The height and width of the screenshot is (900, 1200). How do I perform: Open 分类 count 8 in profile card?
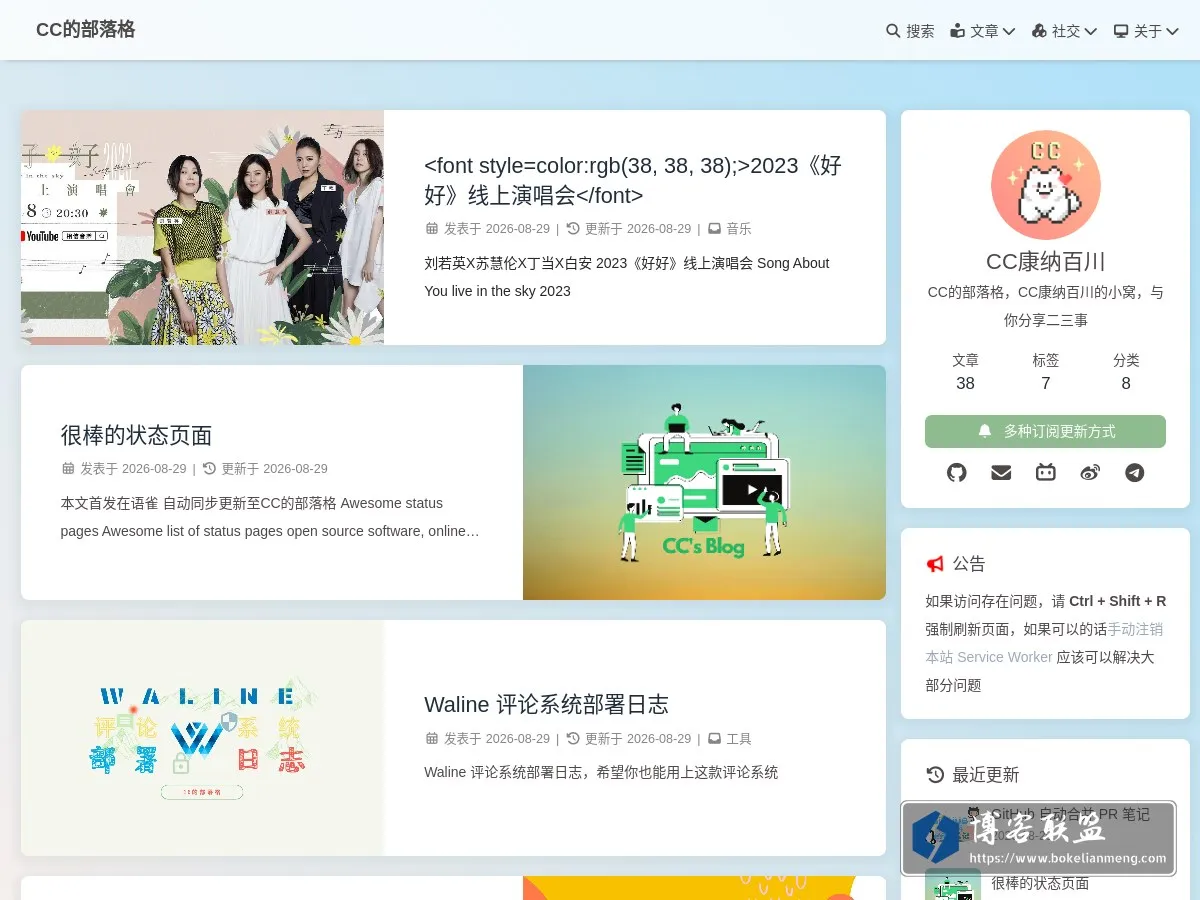click(1126, 371)
